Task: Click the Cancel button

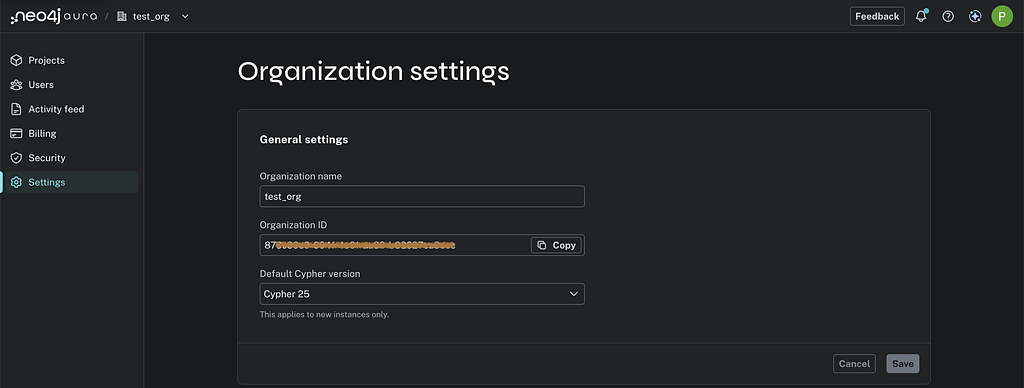Action: (x=854, y=364)
